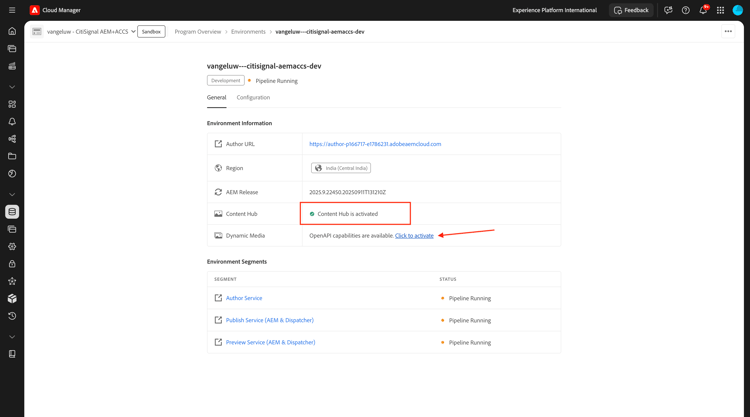Open the pie-clock activity icon in the sidebar

[12, 174]
